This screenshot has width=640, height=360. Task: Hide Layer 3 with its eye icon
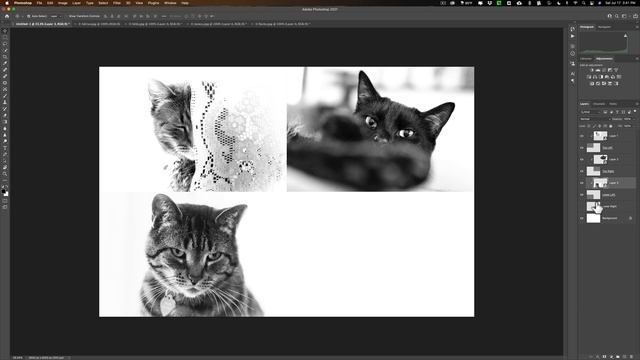(582, 160)
